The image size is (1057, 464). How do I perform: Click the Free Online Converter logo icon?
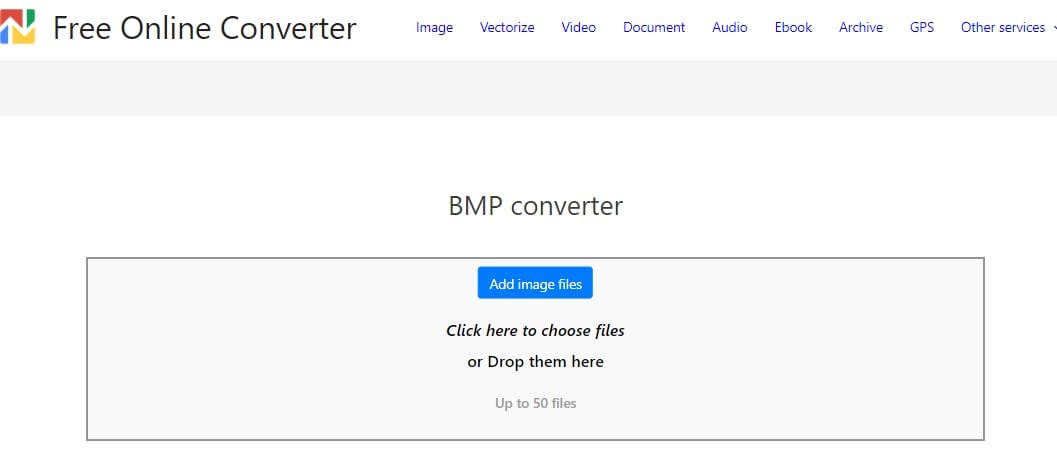tap(18, 27)
